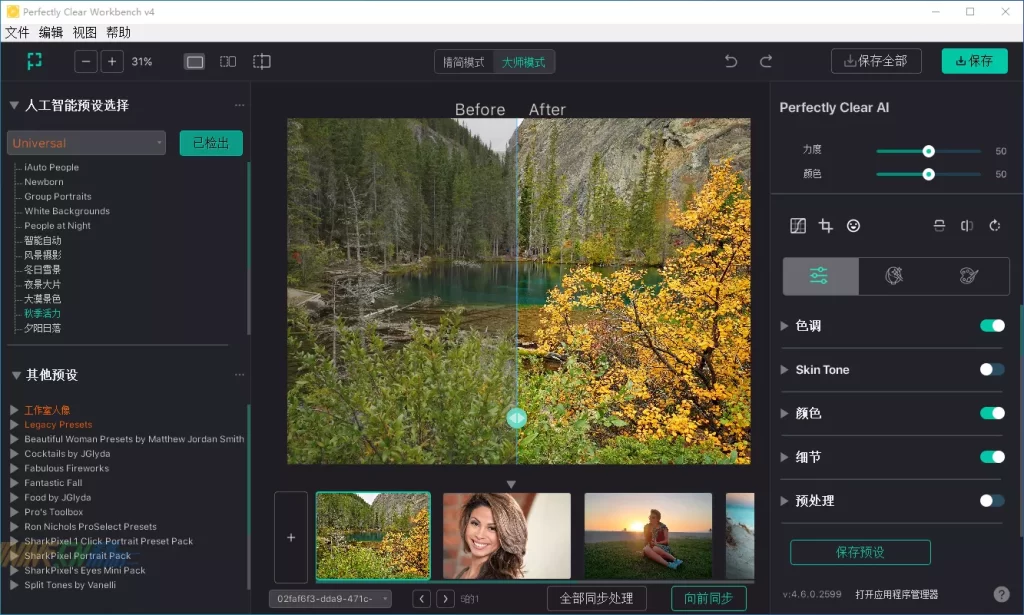1024x615 pixels.
Task: Open the paint palette tab icon
Action: (969, 276)
